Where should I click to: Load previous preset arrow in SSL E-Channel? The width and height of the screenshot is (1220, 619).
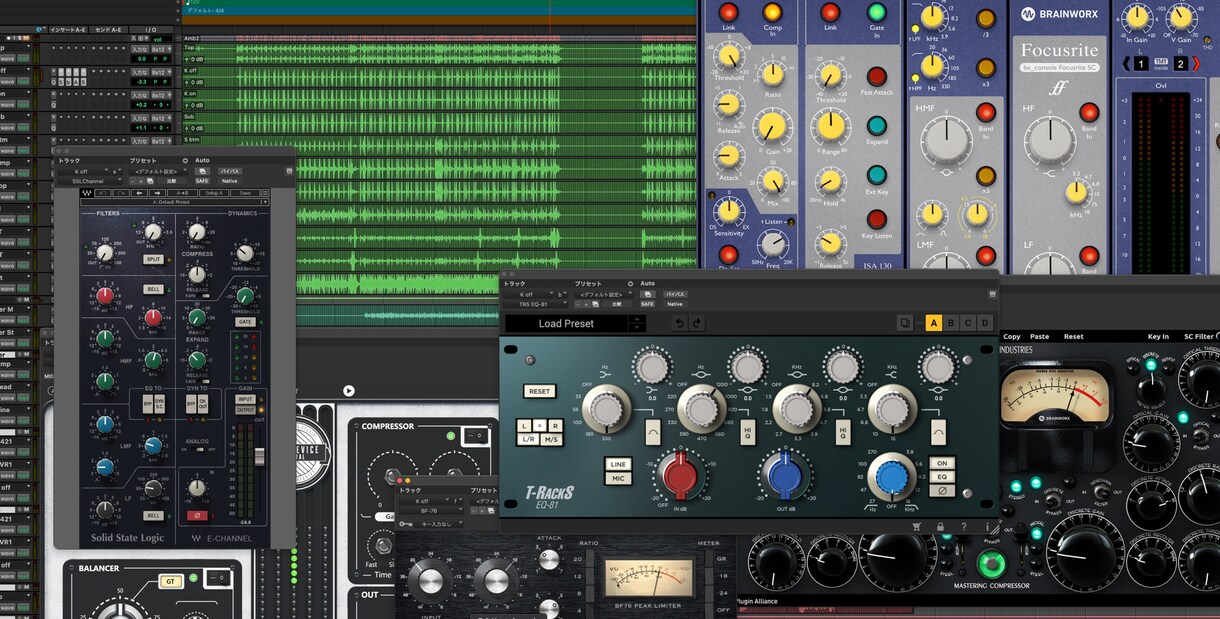coord(139,193)
